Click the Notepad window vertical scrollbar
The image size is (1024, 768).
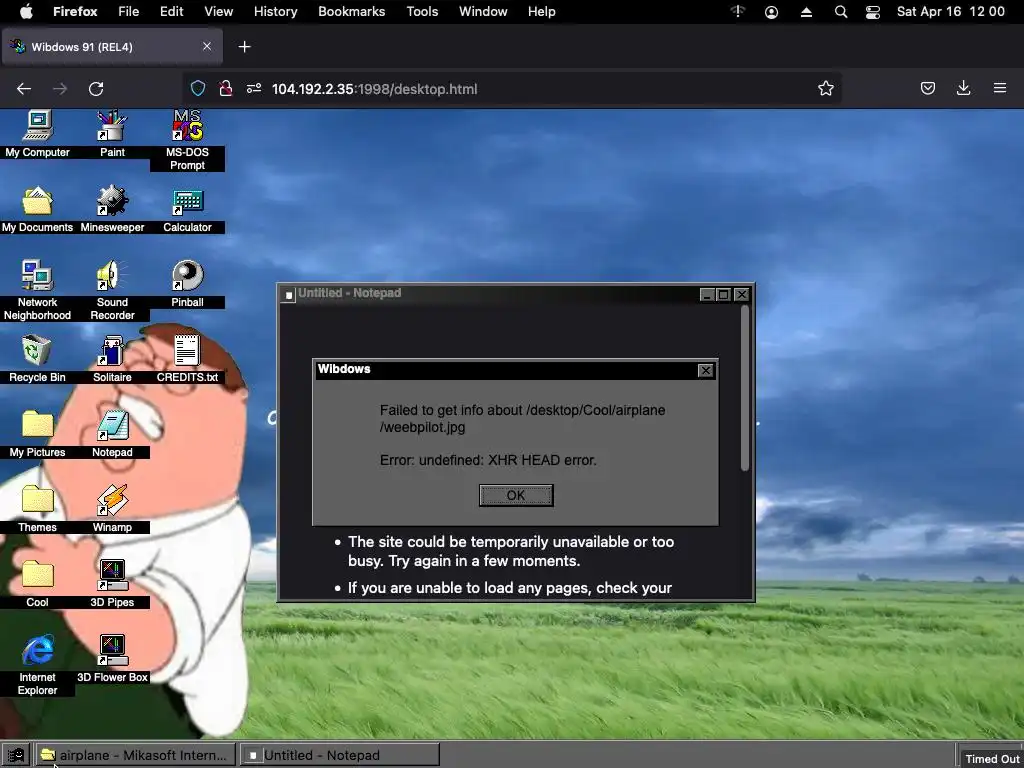[x=745, y=387]
